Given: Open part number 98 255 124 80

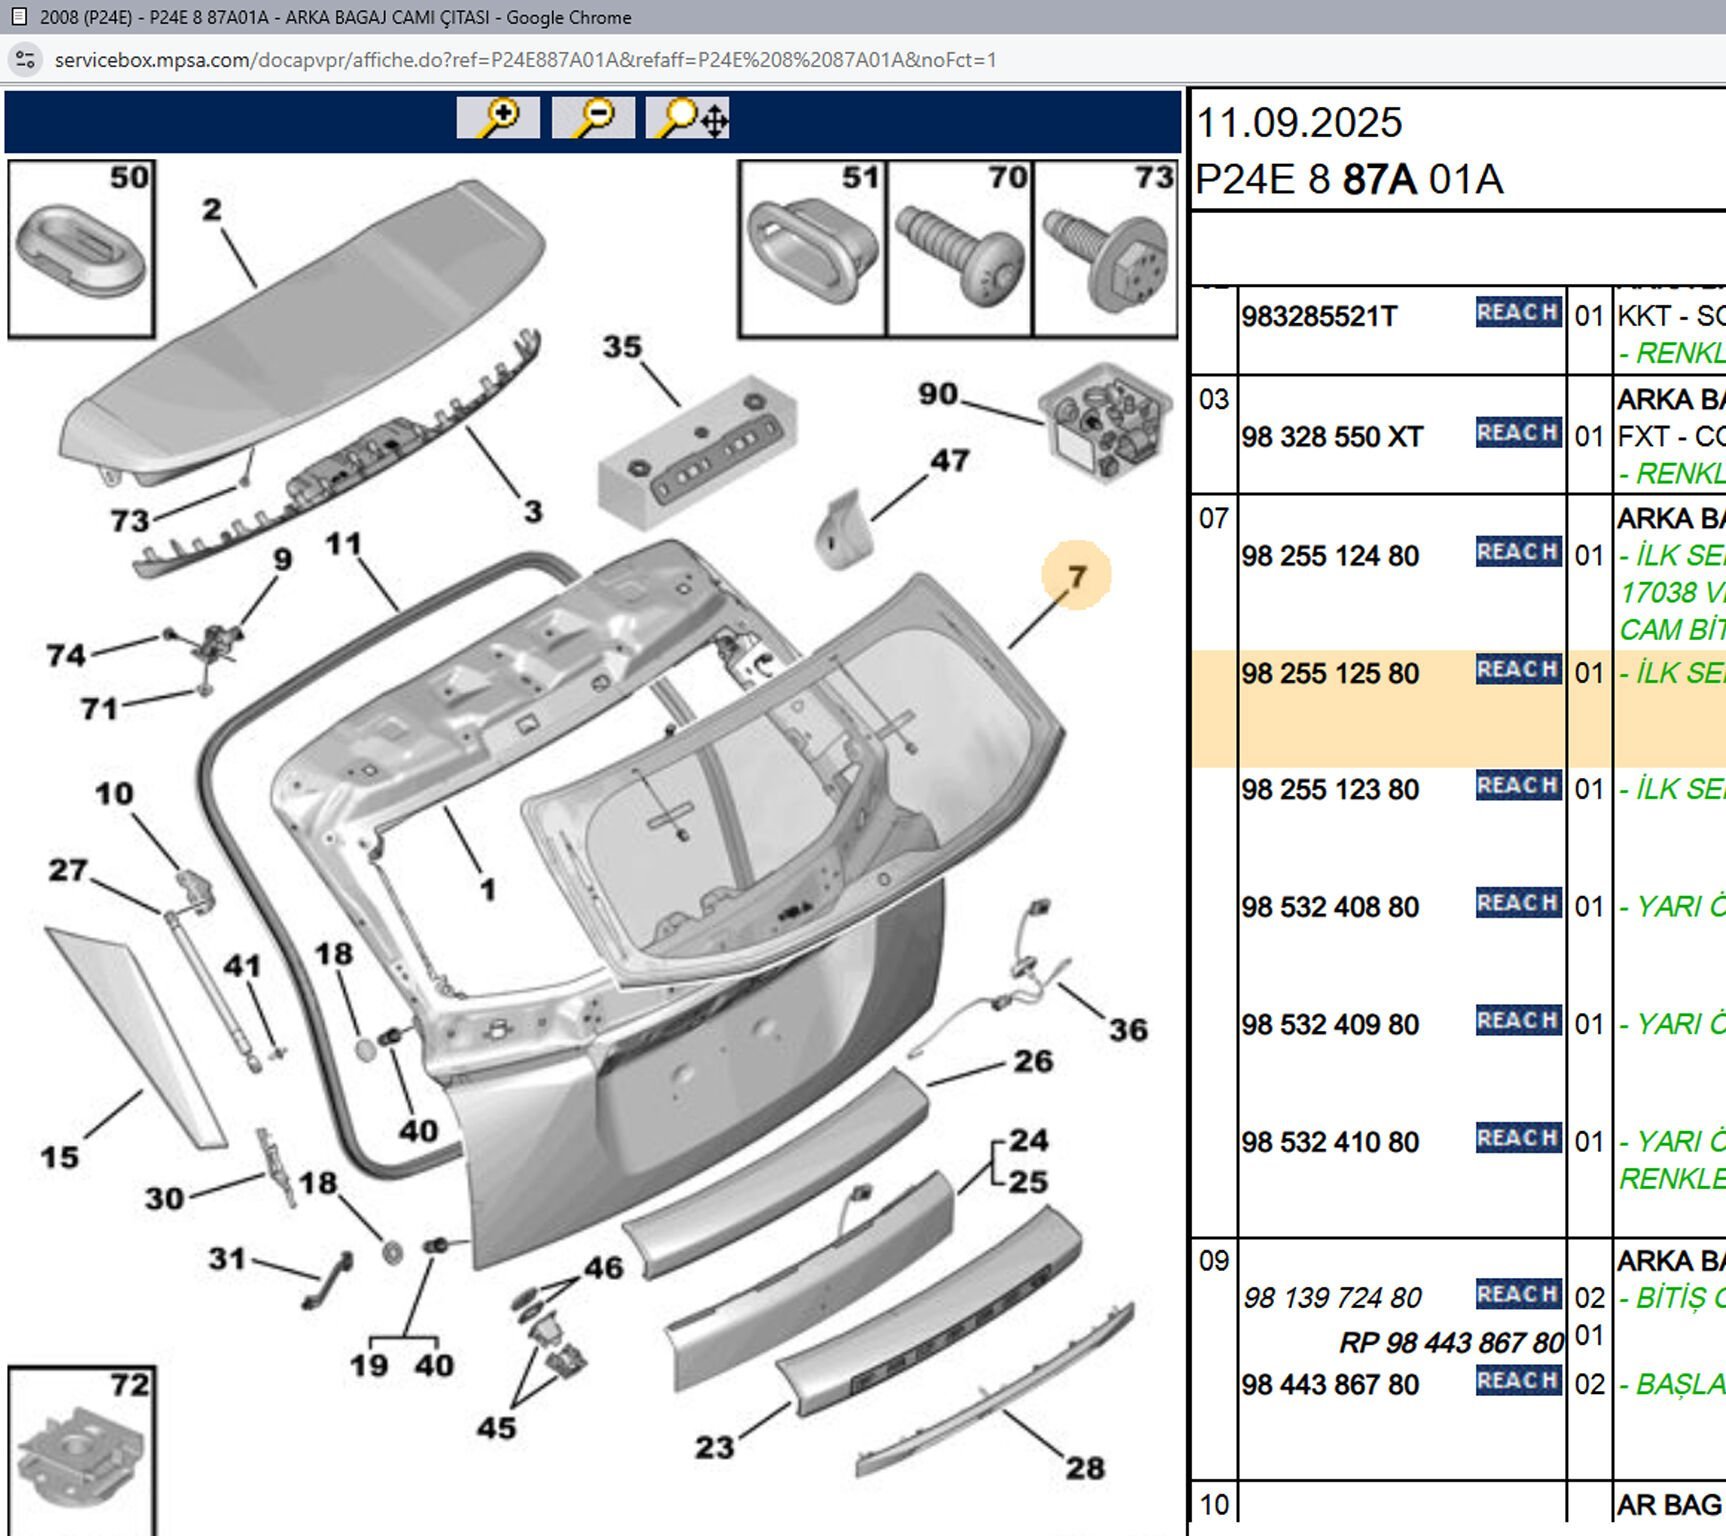Looking at the screenshot, I should pyautogui.click(x=1330, y=556).
